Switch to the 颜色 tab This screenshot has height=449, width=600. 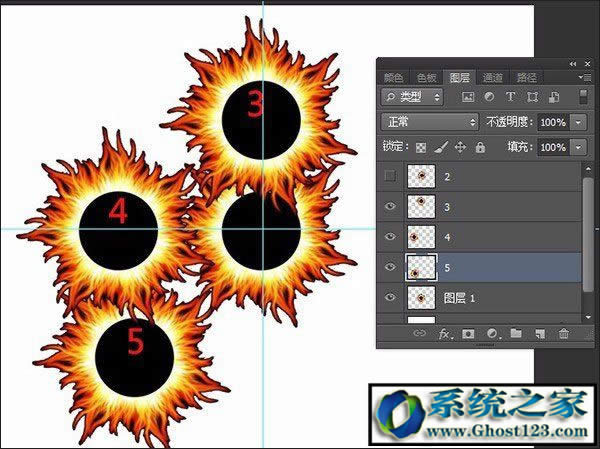click(x=394, y=78)
